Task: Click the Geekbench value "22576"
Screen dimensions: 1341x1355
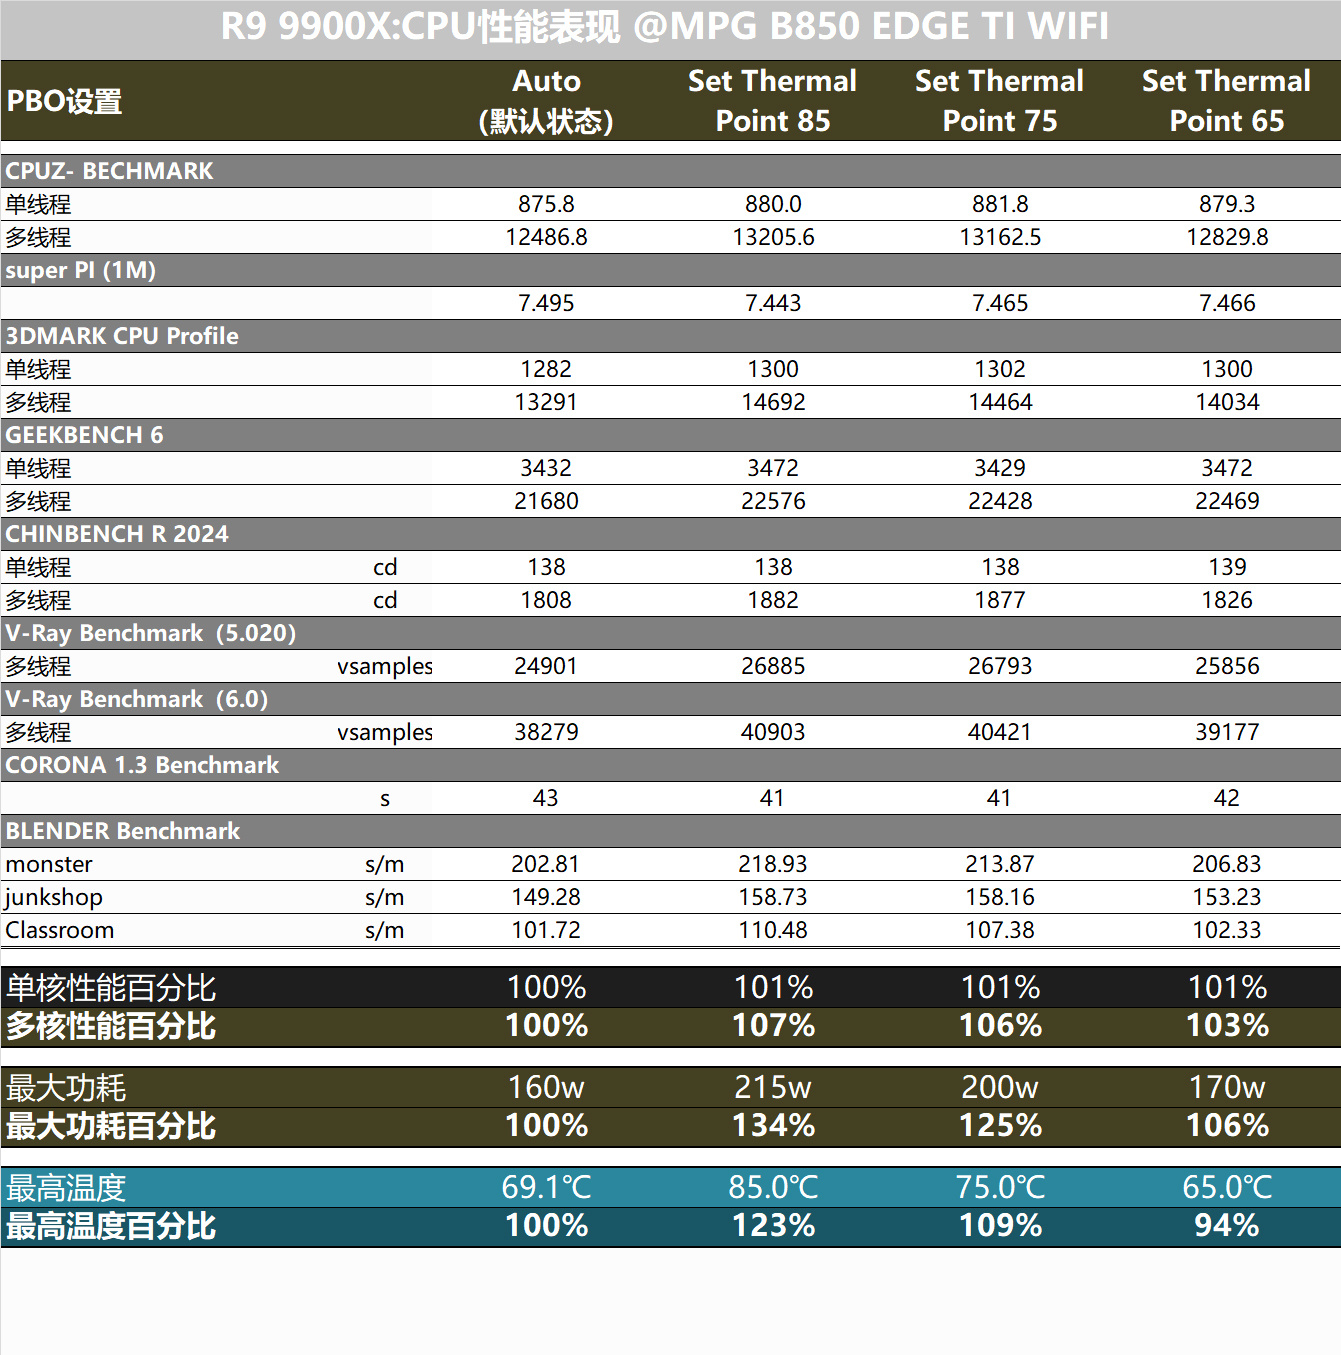Action: click(773, 501)
